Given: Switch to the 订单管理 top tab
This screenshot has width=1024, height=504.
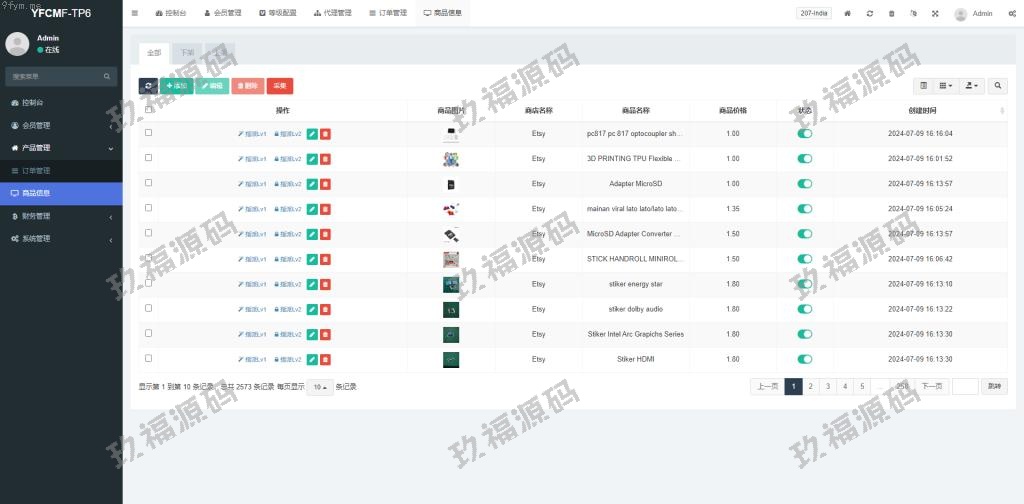Looking at the screenshot, I should (387, 13).
